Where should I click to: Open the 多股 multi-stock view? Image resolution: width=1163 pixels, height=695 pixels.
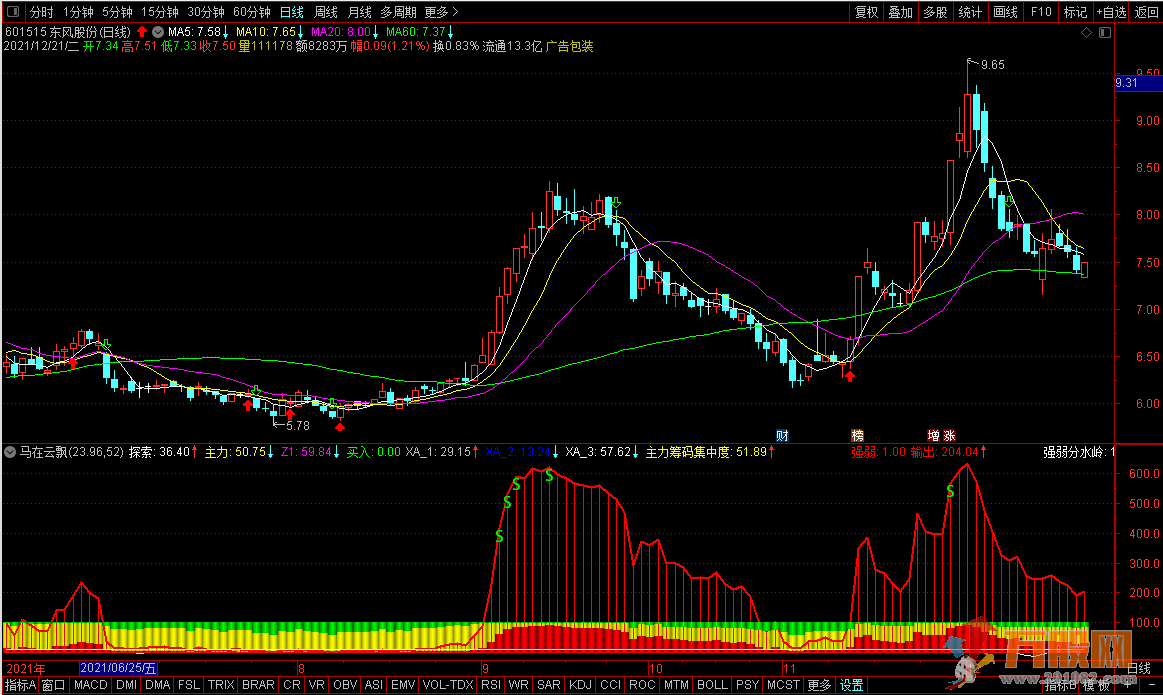[935, 12]
